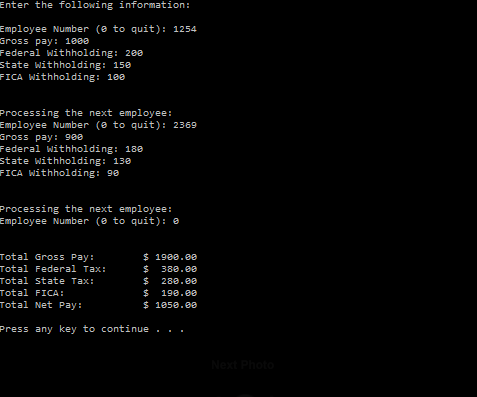Select employee number value 2369
This screenshot has height=397, width=477.
pyautogui.click(x=185, y=125)
